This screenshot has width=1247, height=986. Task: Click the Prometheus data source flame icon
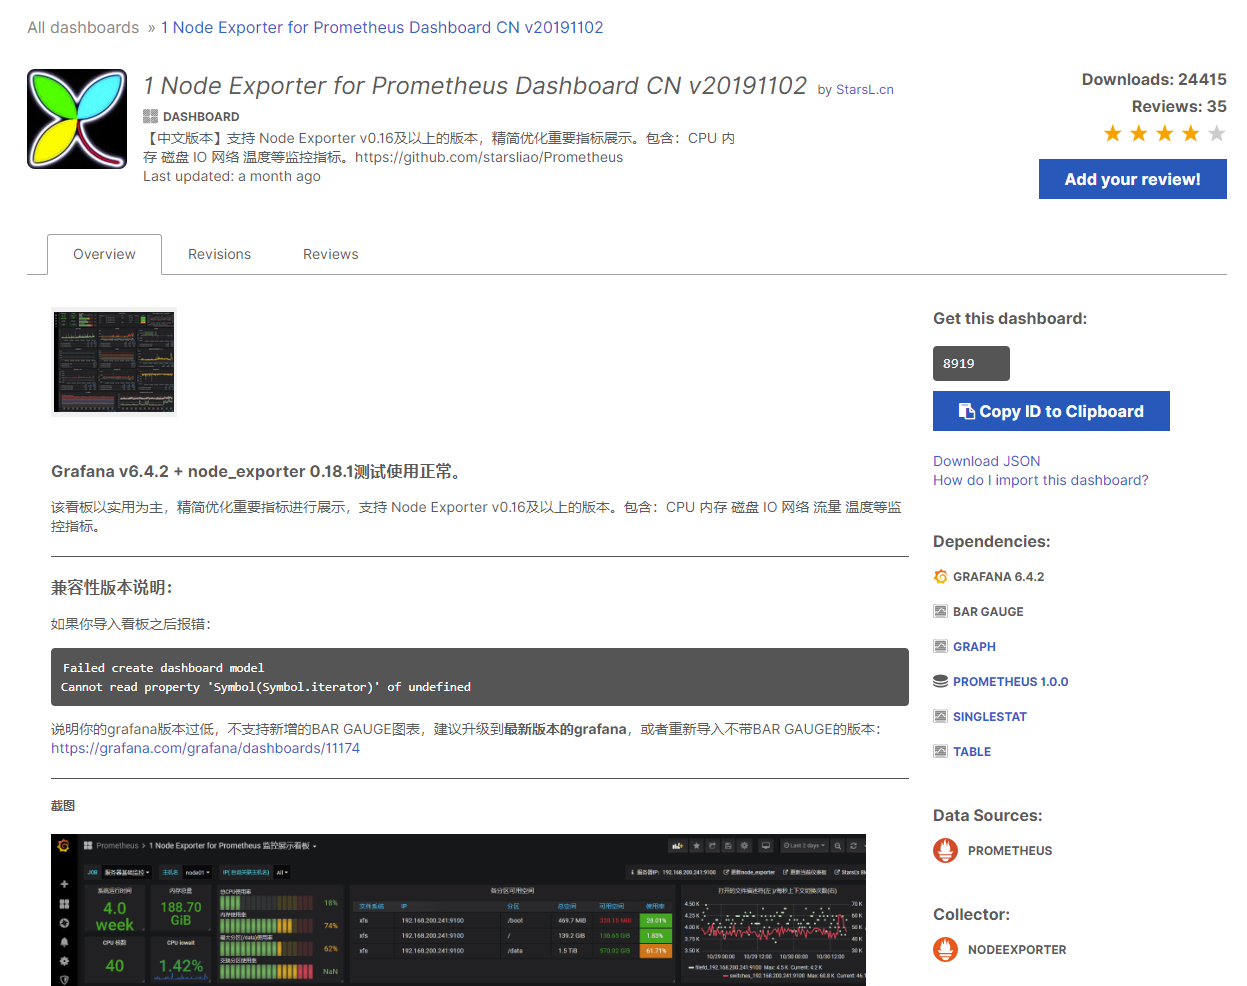(x=945, y=850)
